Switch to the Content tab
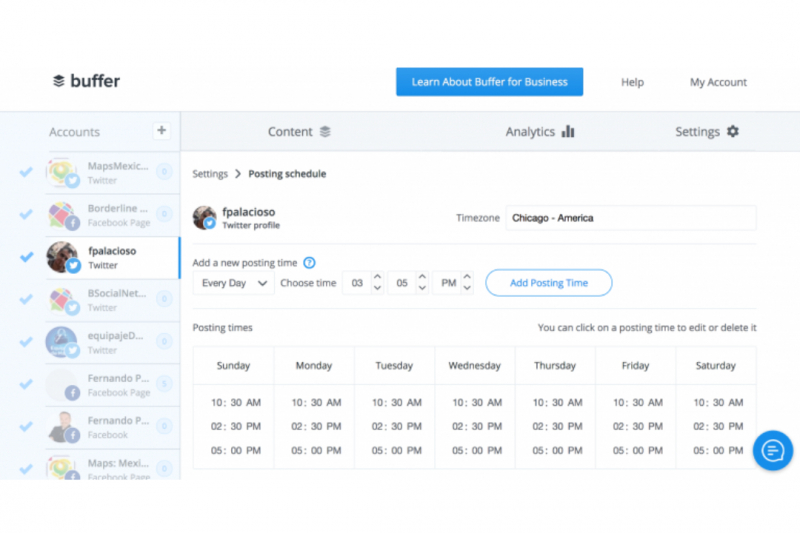 (x=299, y=132)
